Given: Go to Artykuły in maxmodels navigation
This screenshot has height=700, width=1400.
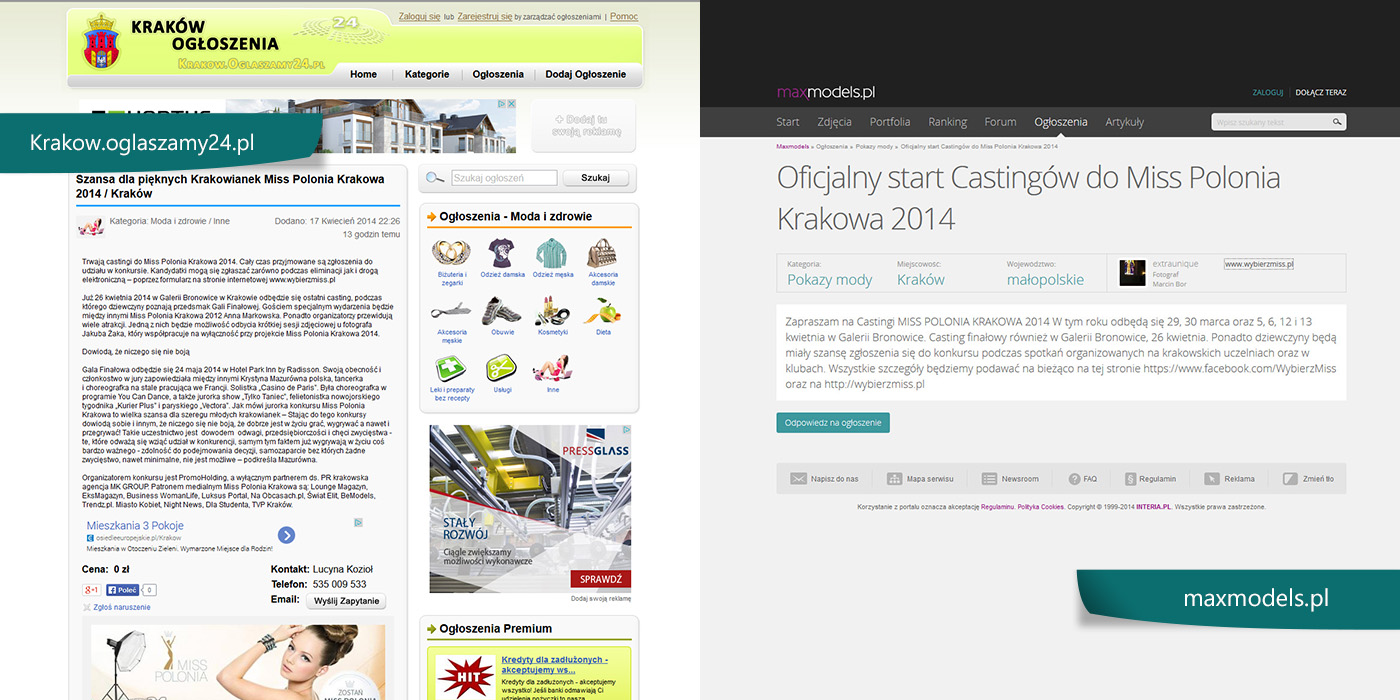Looking at the screenshot, I should click(1124, 122).
